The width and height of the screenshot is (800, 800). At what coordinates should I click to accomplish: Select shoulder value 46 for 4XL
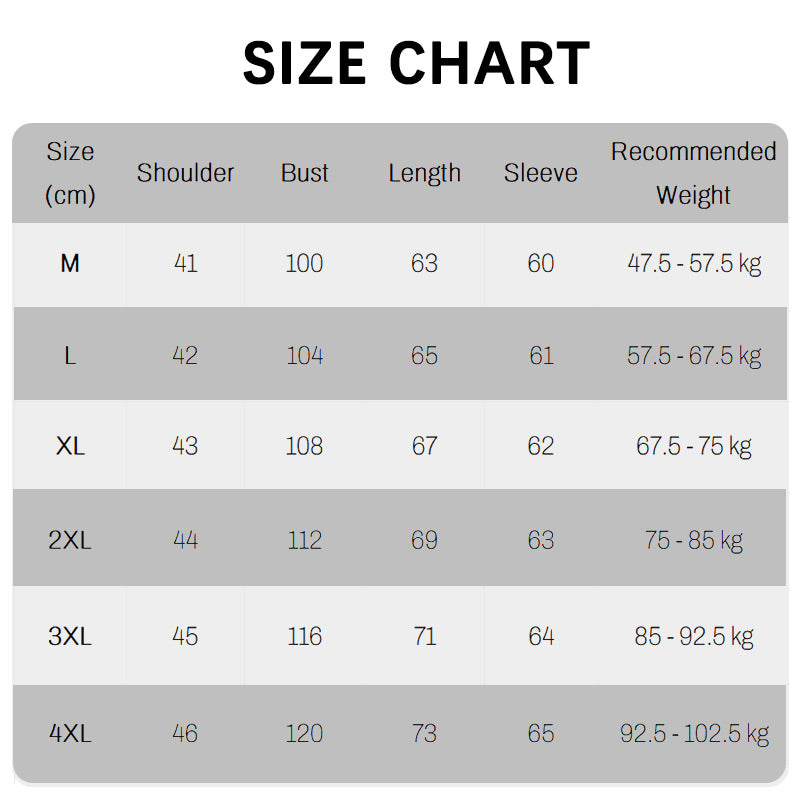point(185,733)
